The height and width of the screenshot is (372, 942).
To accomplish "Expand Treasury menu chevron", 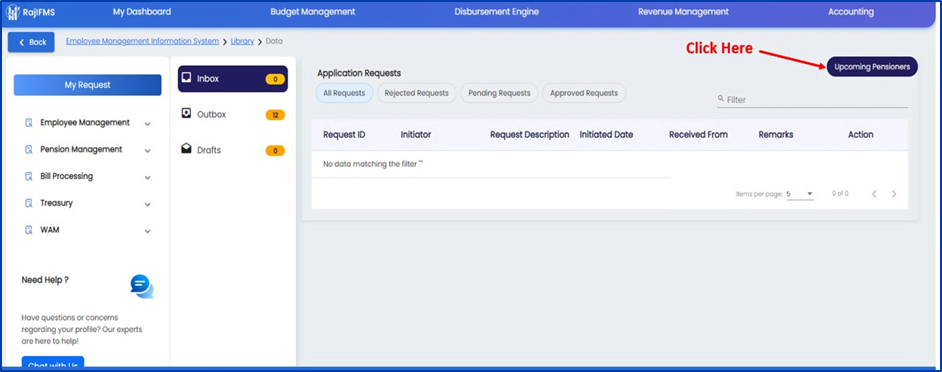I will pyautogui.click(x=148, y=205).
